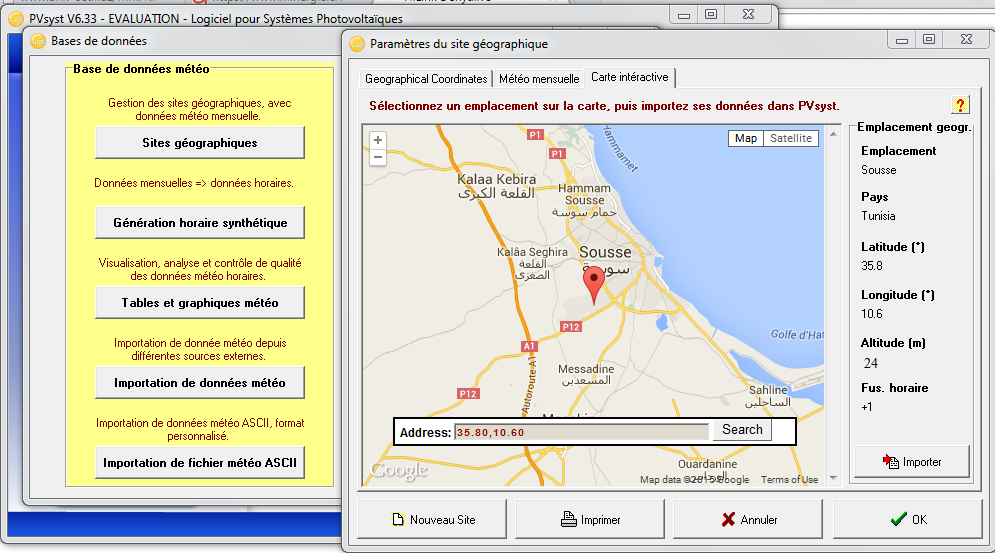Click the map scrollbar up arrow

click(833, 135)
